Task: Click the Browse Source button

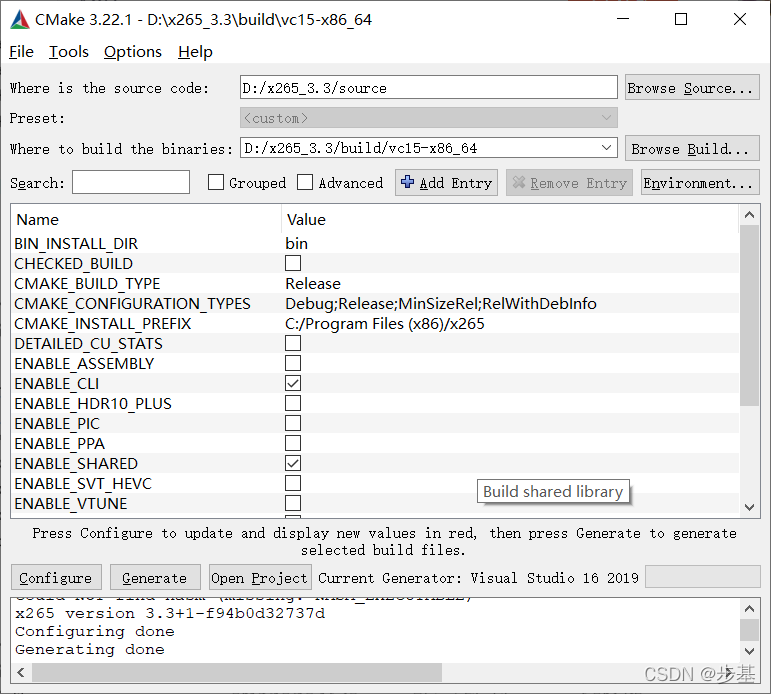Action: [692, 88]
